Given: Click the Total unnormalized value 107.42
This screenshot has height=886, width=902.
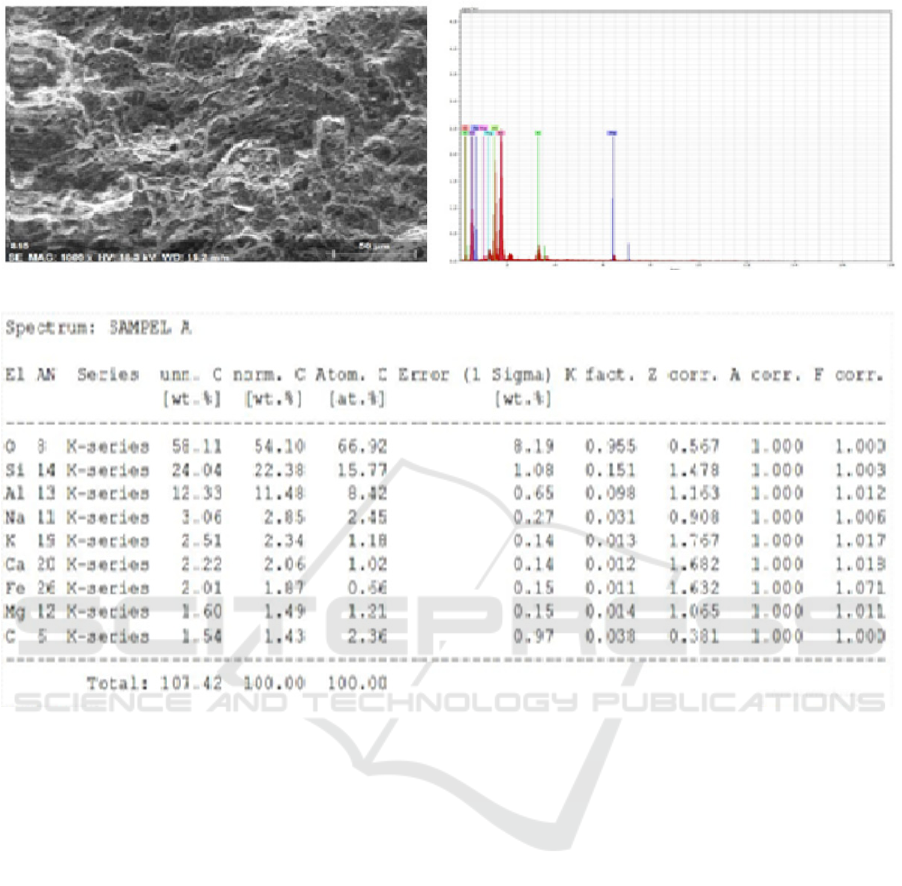Looking at the screenshot, I should pos(193,684).
